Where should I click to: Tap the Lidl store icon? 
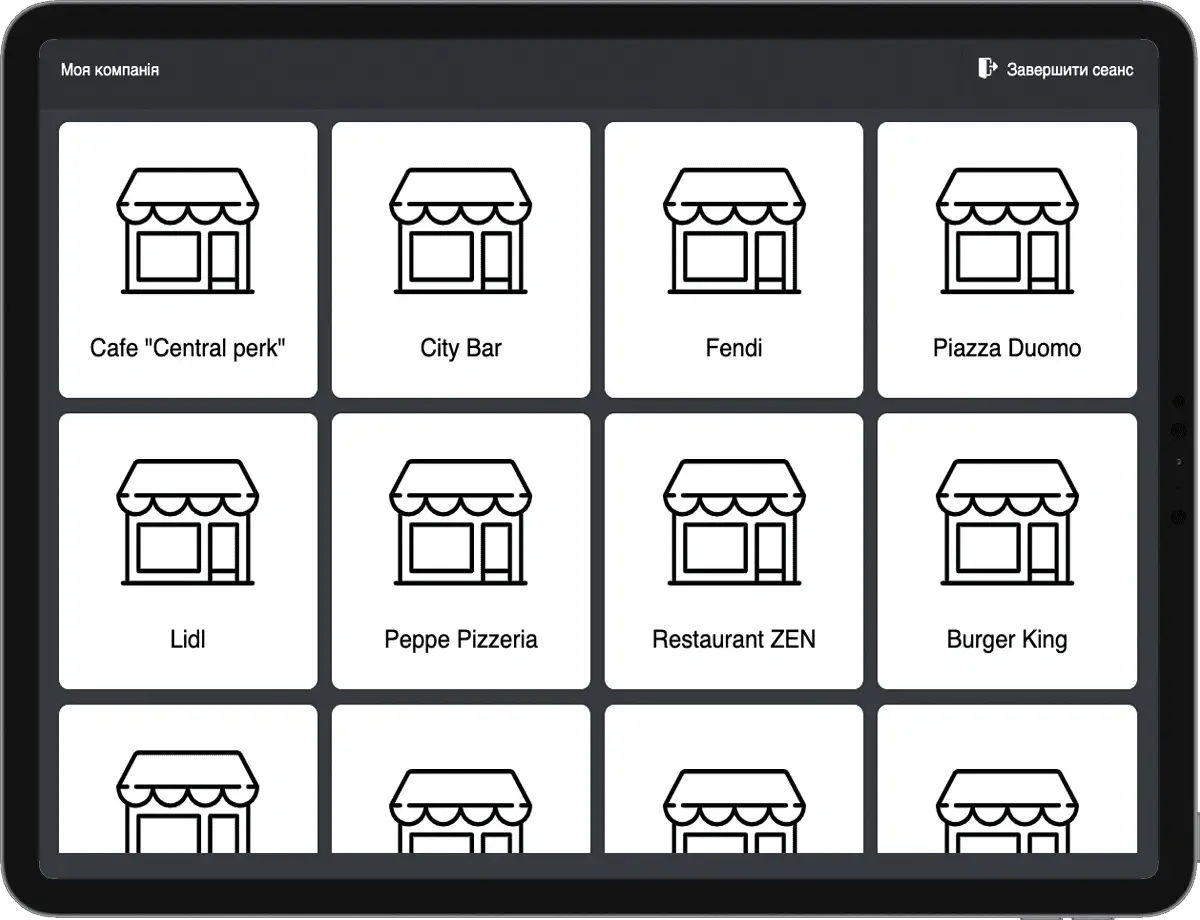point(188,522)
